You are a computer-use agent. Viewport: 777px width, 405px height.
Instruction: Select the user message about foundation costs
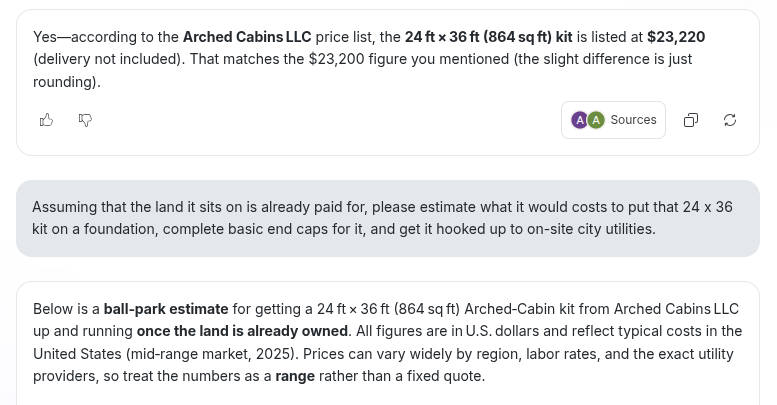[388, 218]
